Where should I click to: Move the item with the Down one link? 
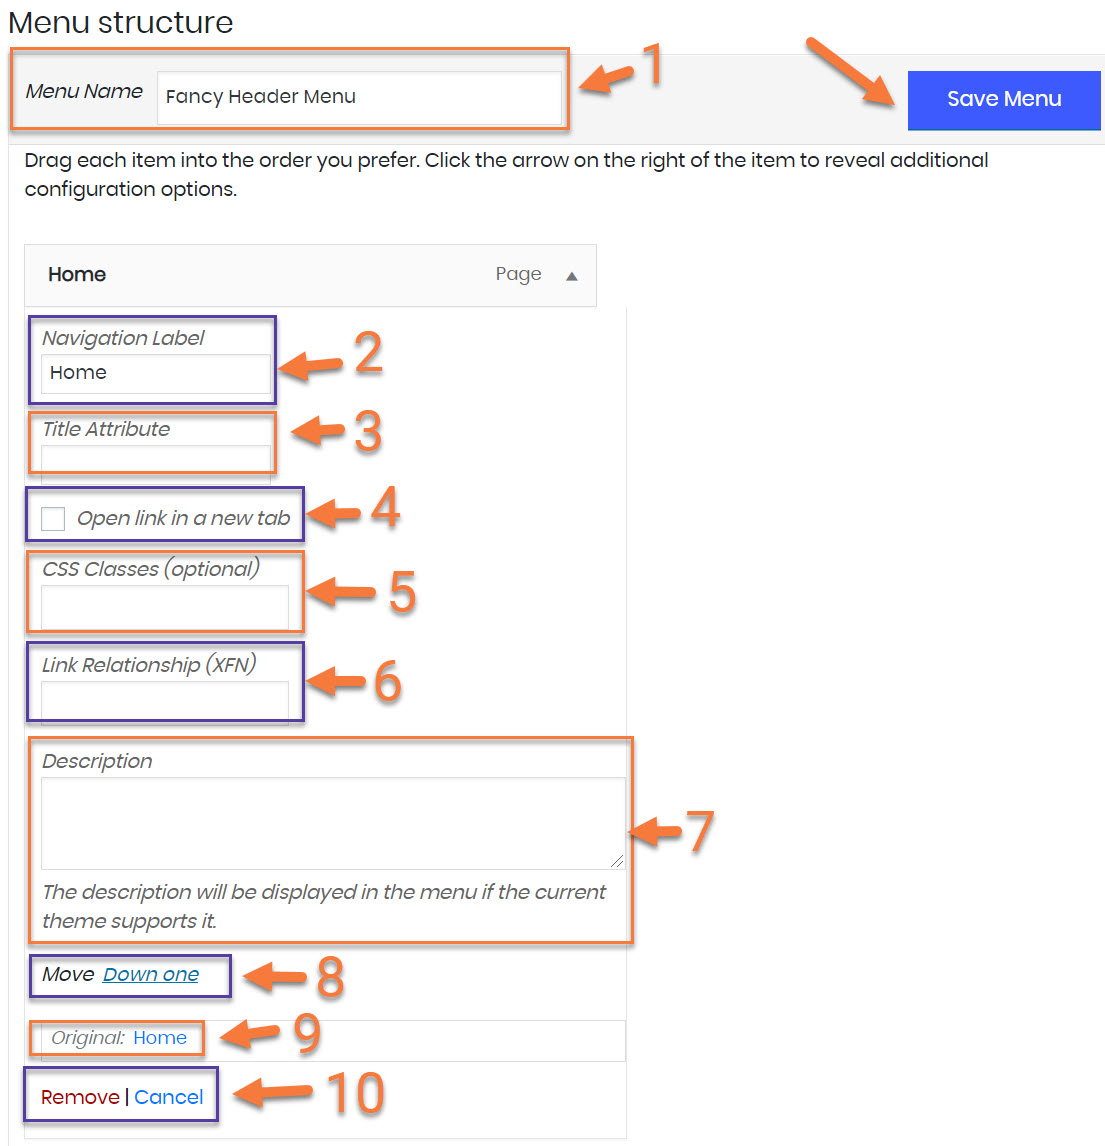[151, 975]
